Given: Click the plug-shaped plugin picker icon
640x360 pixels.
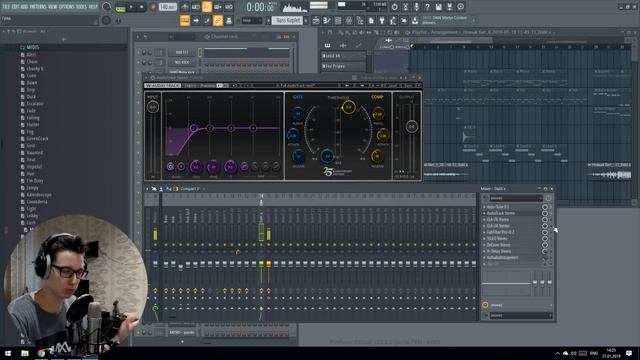Looking at the screenshot, I should pos(382,20).
